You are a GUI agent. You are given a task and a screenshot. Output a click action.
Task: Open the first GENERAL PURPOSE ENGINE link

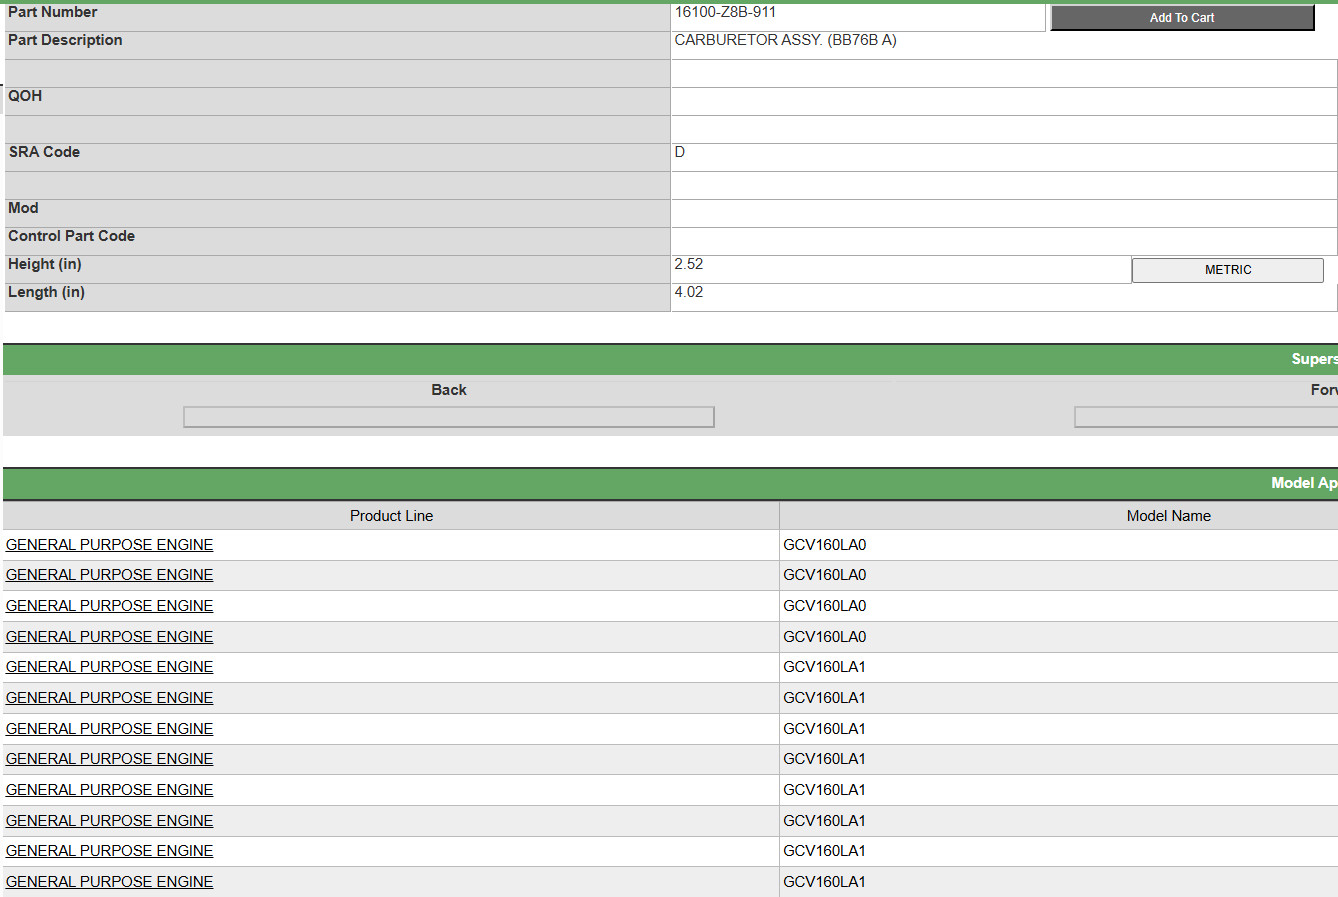110,545
